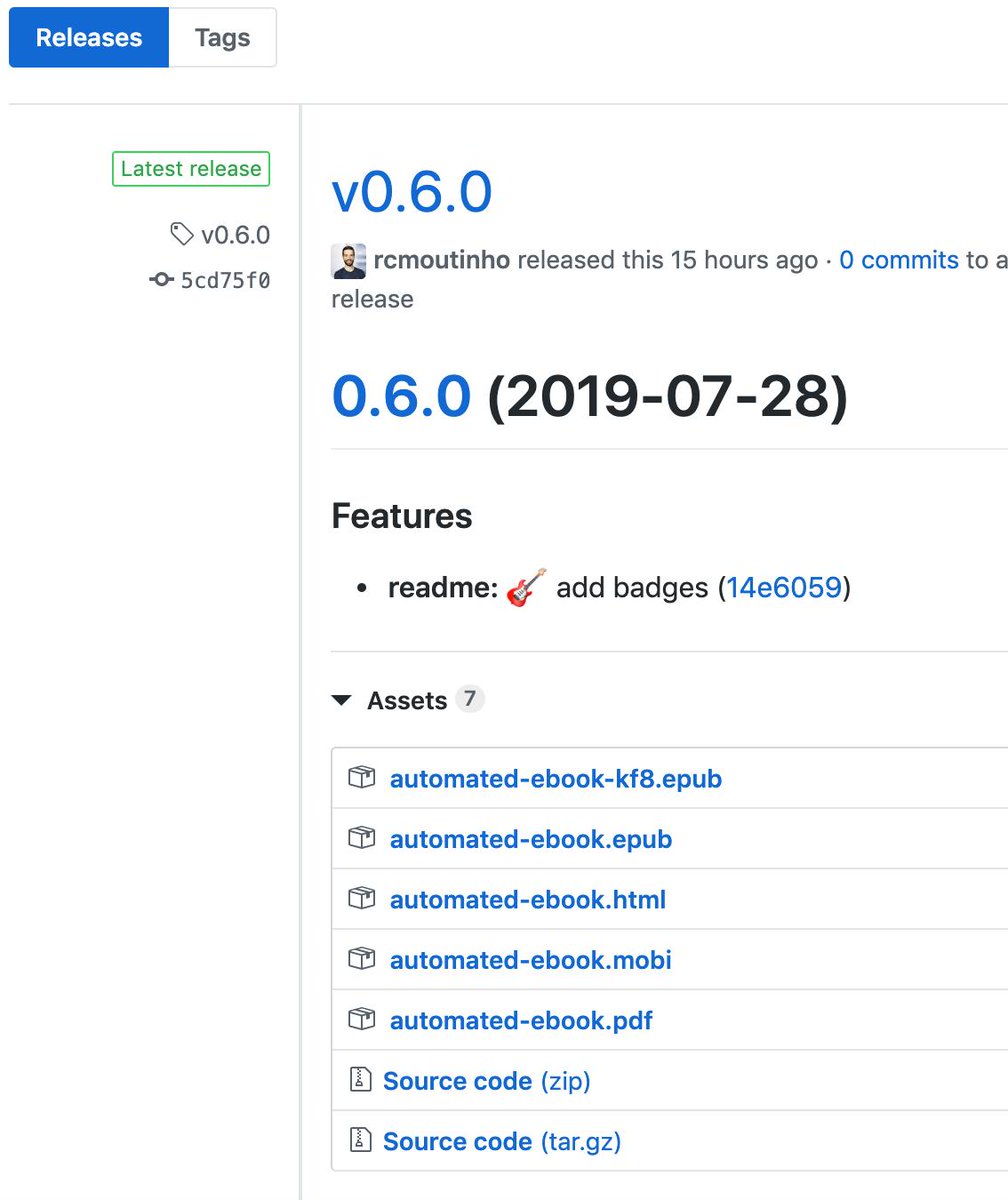Click package icon for automated-ebook.epub
Screen dimensions: 1008x1200
[x=361, y=838]
